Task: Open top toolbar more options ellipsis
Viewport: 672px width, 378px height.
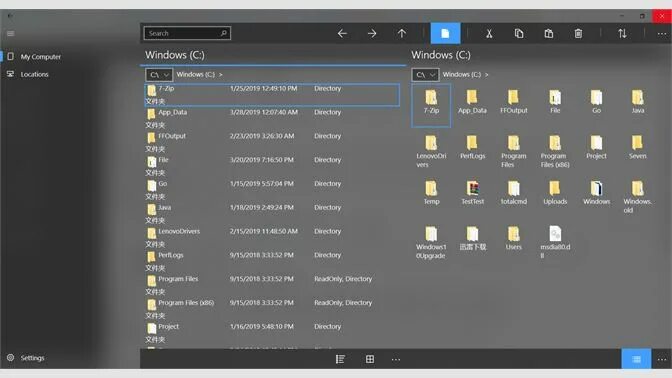Action: [x=662, y=34]
